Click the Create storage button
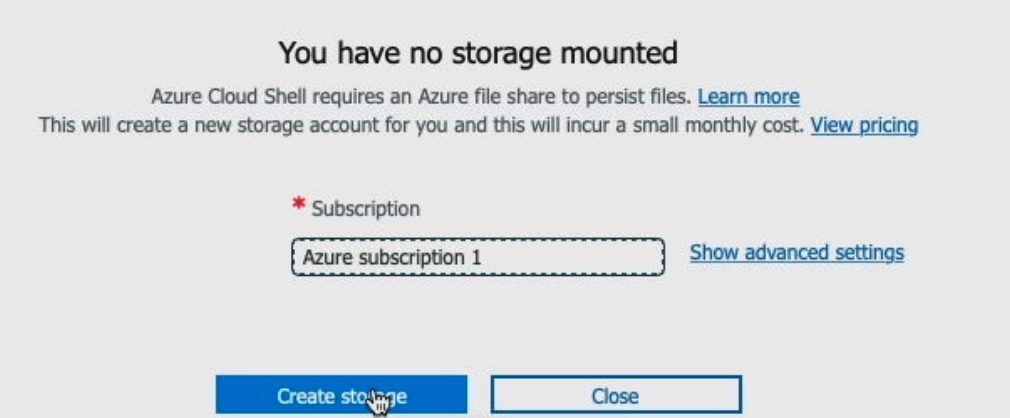1010x418 pixels. [x=341, y=395]
